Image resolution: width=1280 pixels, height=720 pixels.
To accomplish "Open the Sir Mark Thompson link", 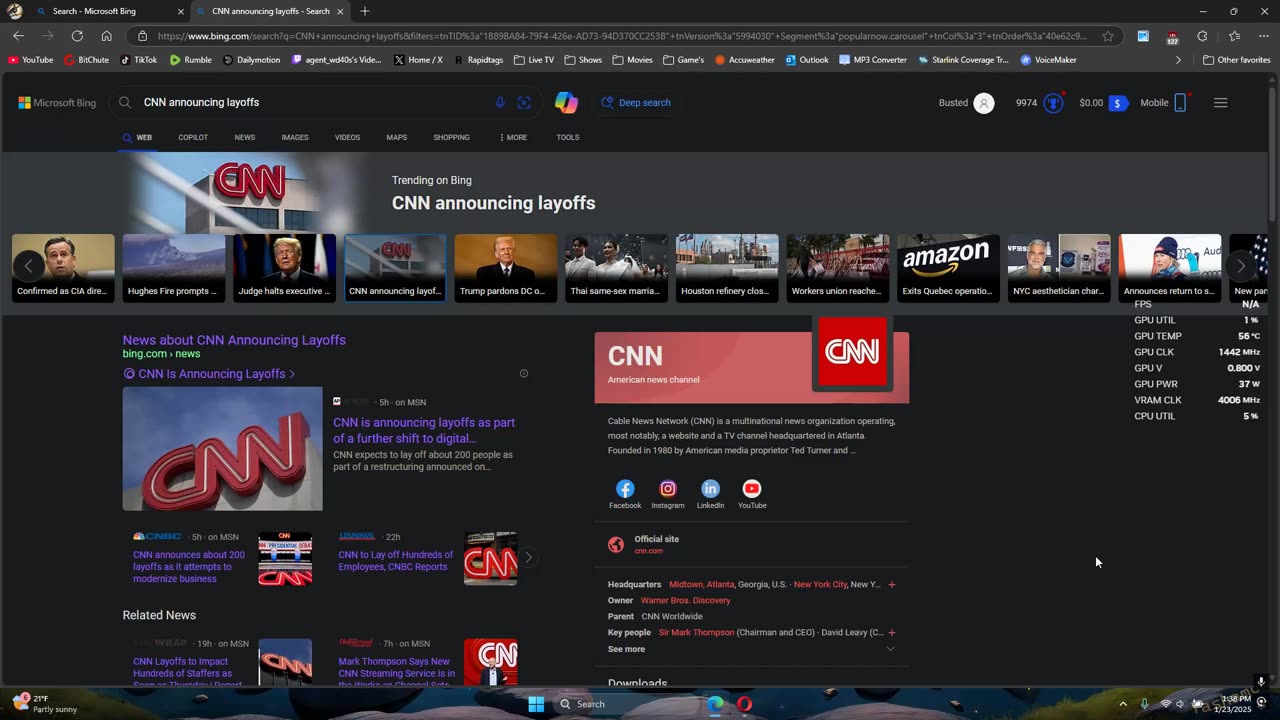I will (697, 632).
